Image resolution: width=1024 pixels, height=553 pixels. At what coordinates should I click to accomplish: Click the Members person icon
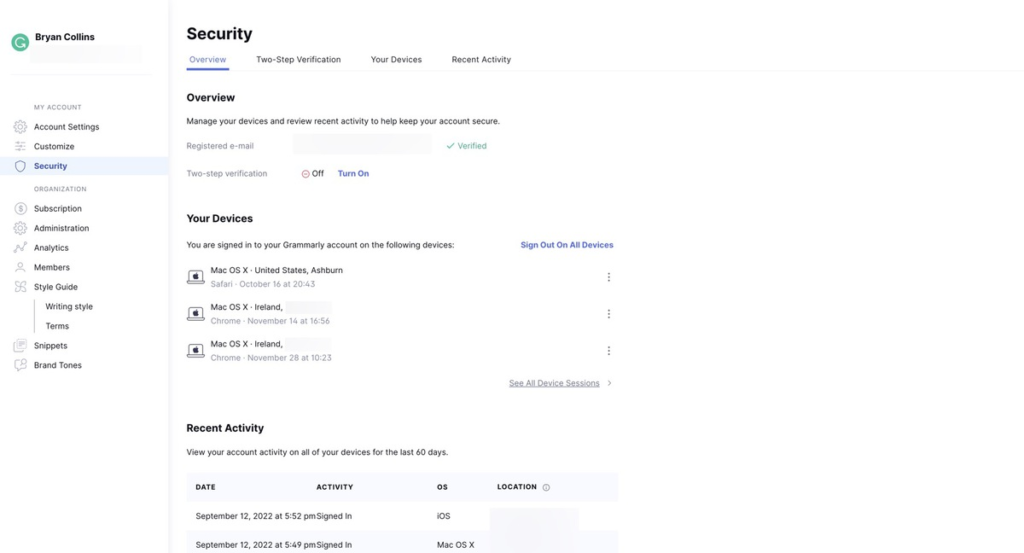coord(20,267)
